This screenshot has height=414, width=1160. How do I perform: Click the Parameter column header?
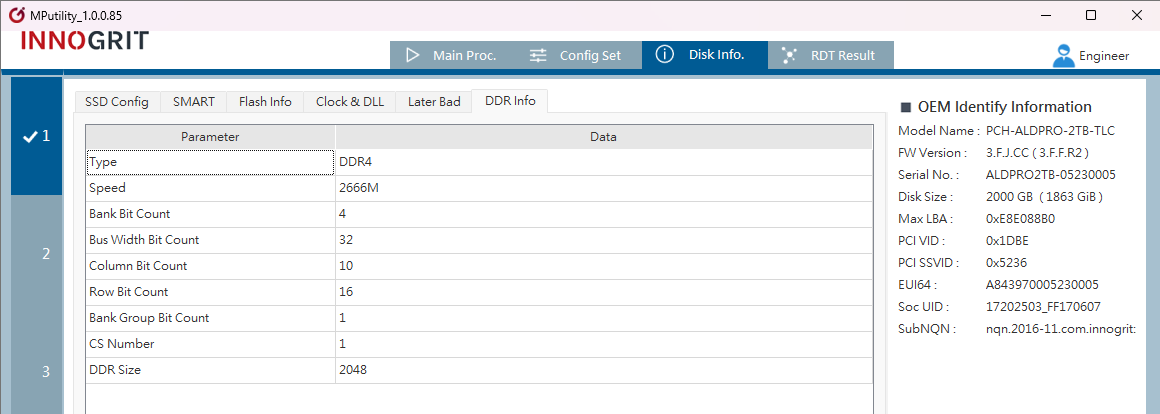pyautogui.click(x=210, y=136)
